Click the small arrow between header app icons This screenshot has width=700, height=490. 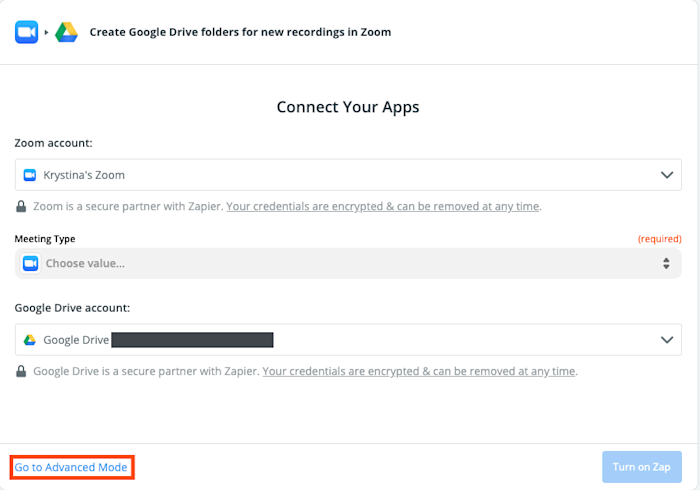pos(46,32)
